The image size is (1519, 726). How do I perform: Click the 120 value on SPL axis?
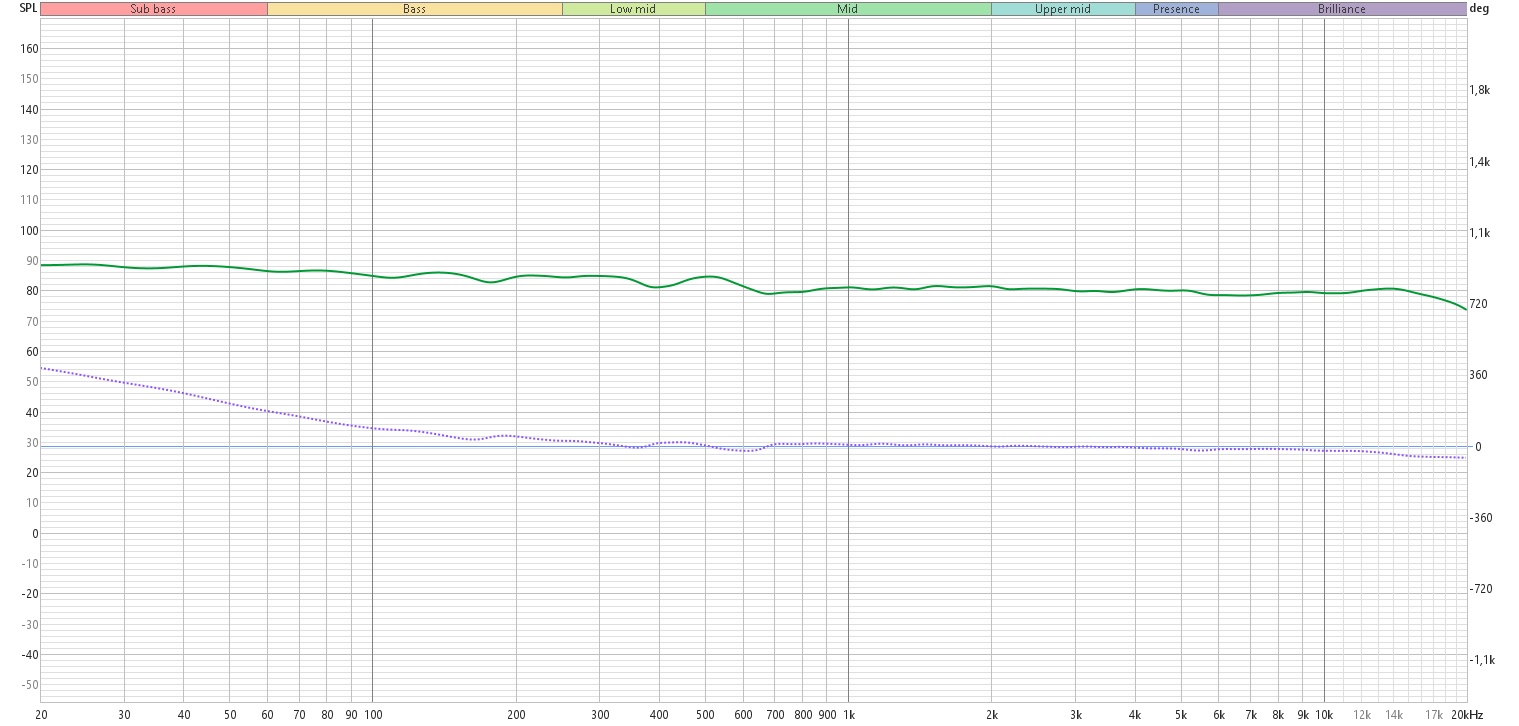coord(29,170)
